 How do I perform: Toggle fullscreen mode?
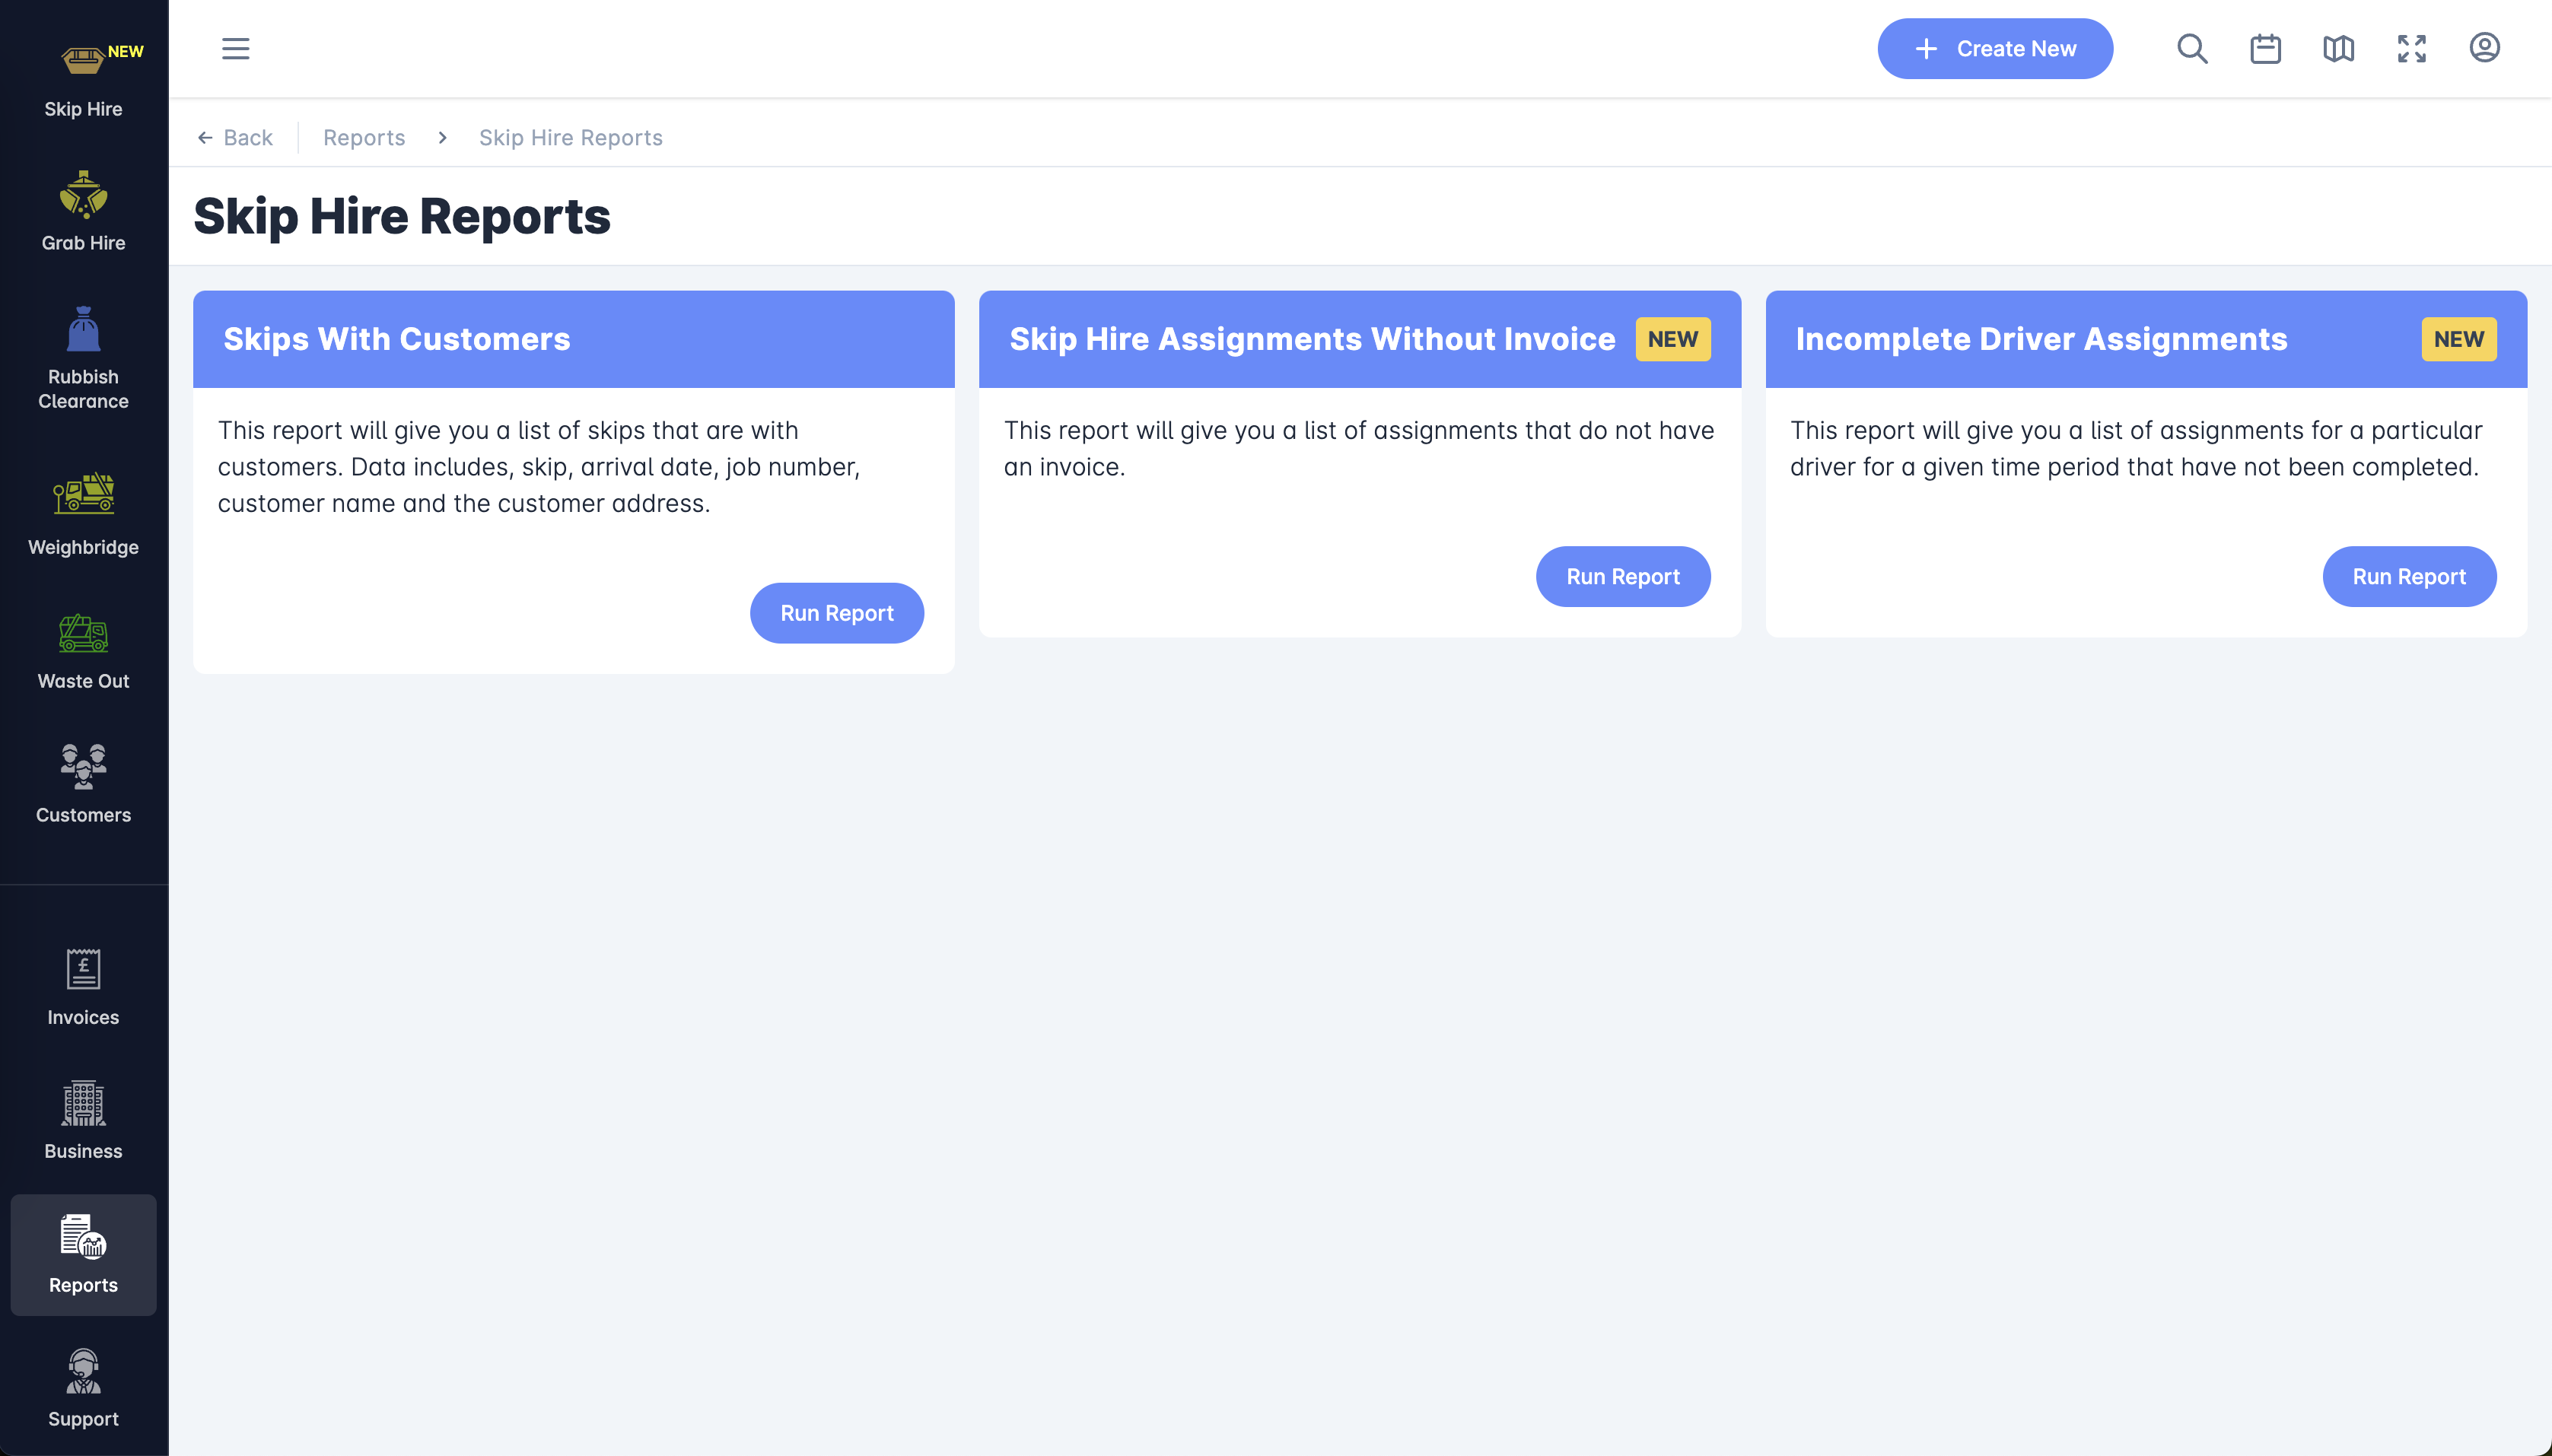2411,48
